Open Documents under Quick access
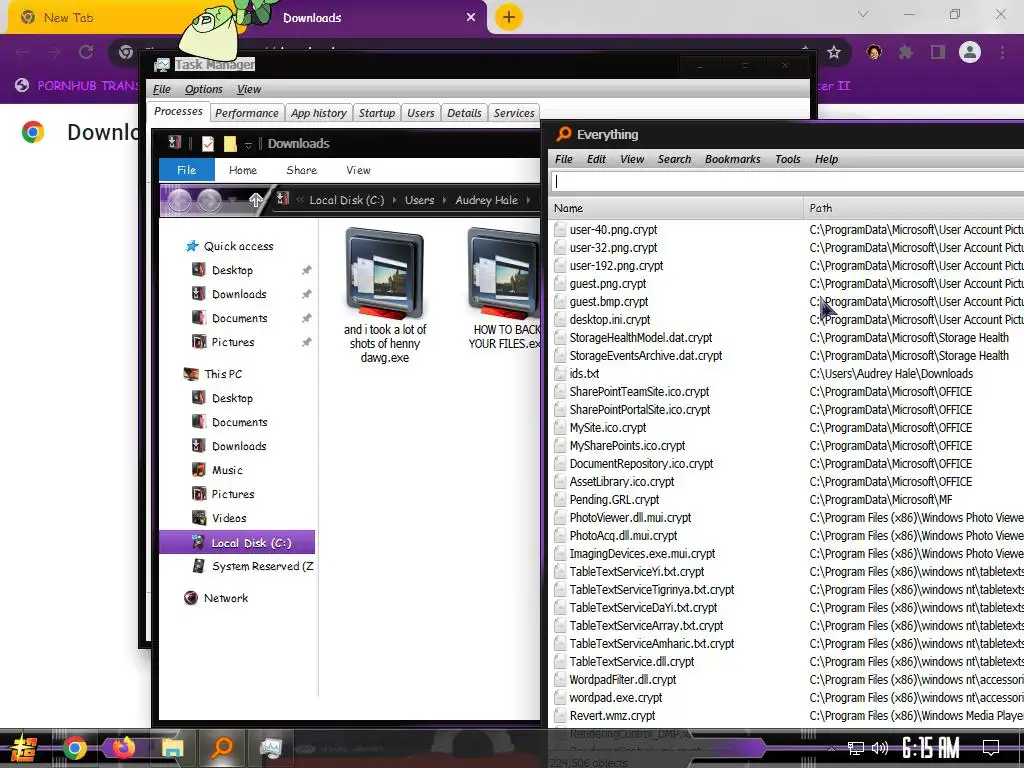Screen dimensions: 1024x768 pyautogui.click(x=239, y=318)
